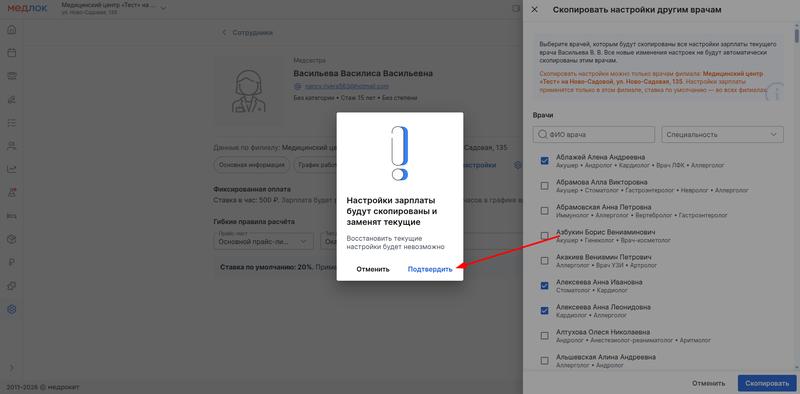
Task: Click Скопировать button in side panel
Action: click(x=767, y=383)
